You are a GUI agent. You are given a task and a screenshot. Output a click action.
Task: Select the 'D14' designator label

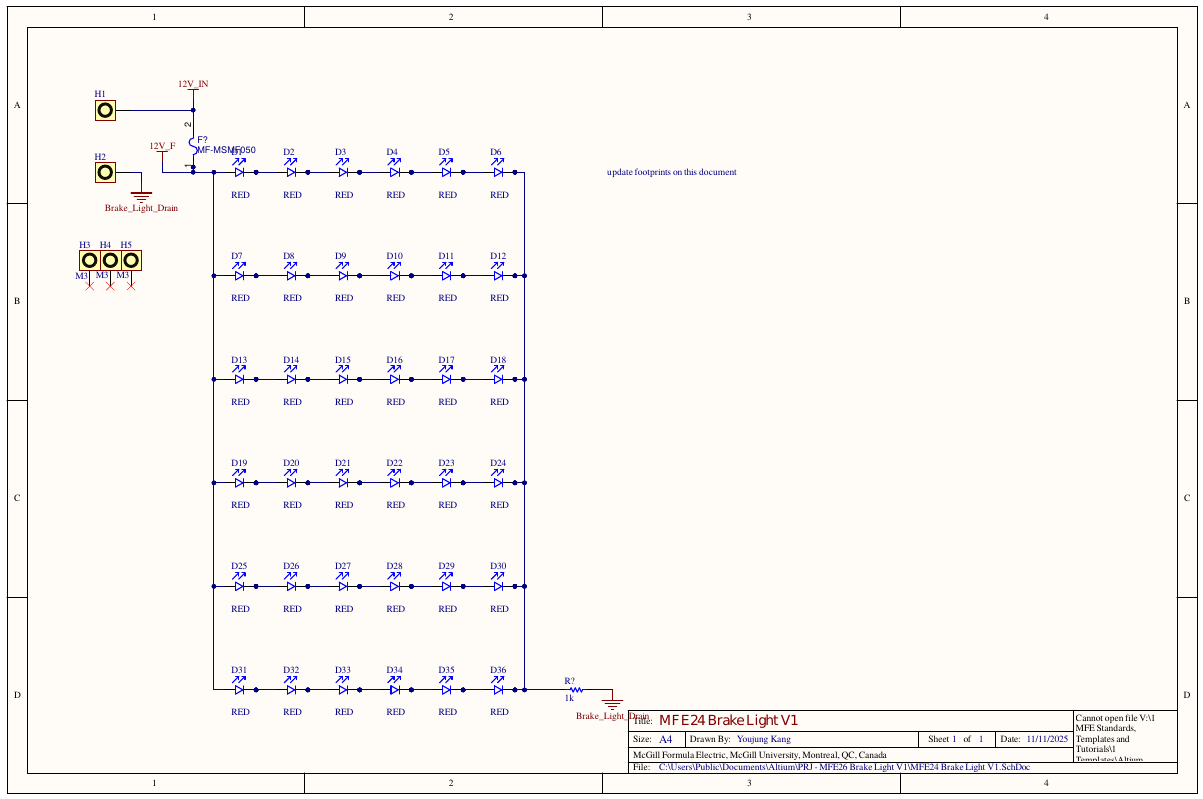pyautogui.click(x=291, y=359)
